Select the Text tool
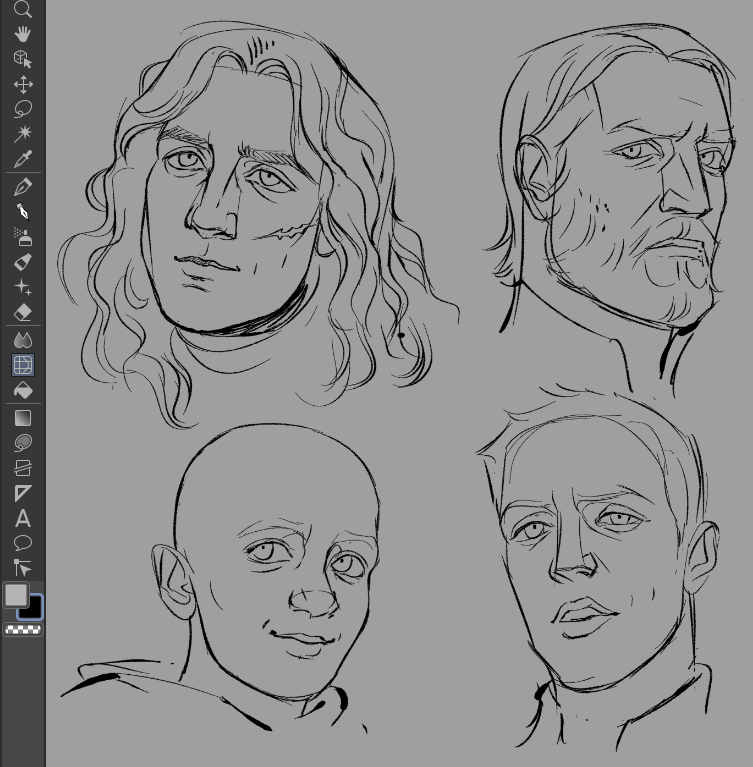Viewport: 753px width, 767px height. [x=23, y=518]
